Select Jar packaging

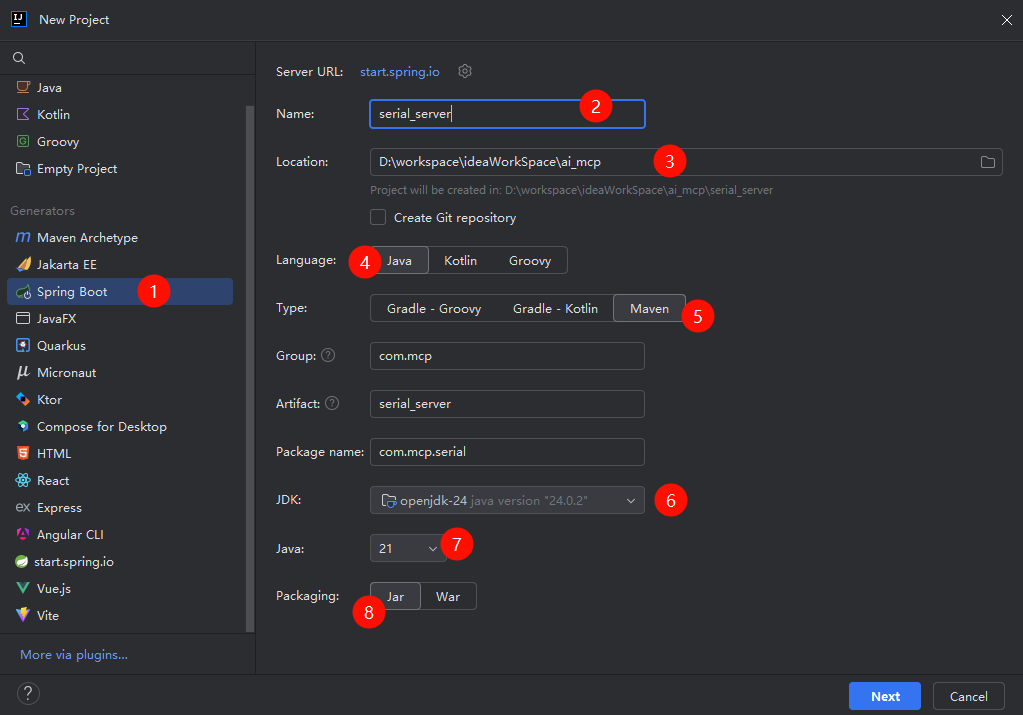(395, 596)
